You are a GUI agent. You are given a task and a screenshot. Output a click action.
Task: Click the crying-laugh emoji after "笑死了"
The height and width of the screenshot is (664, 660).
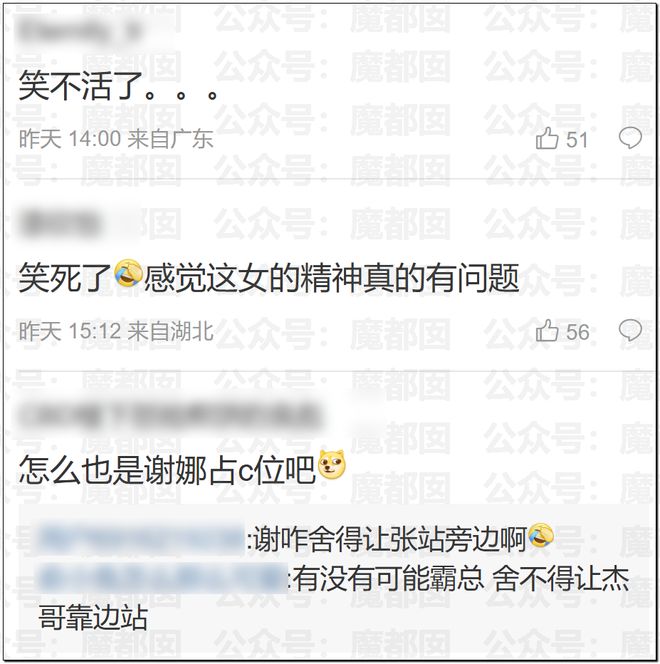(x=128, y=274)
